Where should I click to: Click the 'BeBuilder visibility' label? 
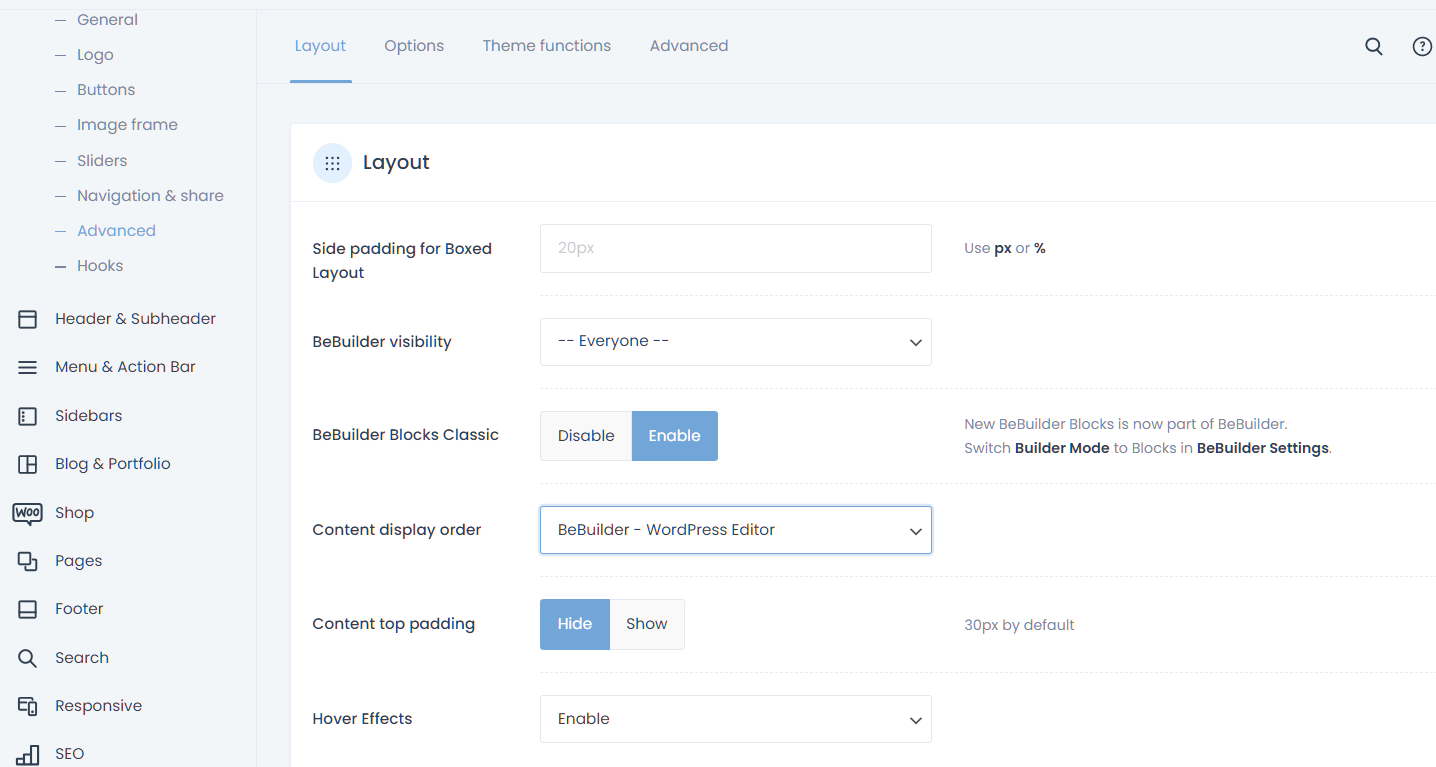click(382, 342)
